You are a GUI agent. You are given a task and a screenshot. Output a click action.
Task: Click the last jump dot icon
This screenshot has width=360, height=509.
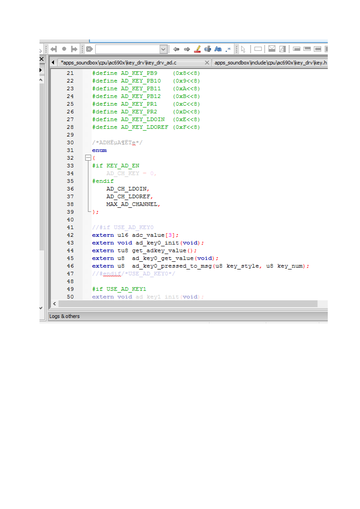[x=64, y=49]
